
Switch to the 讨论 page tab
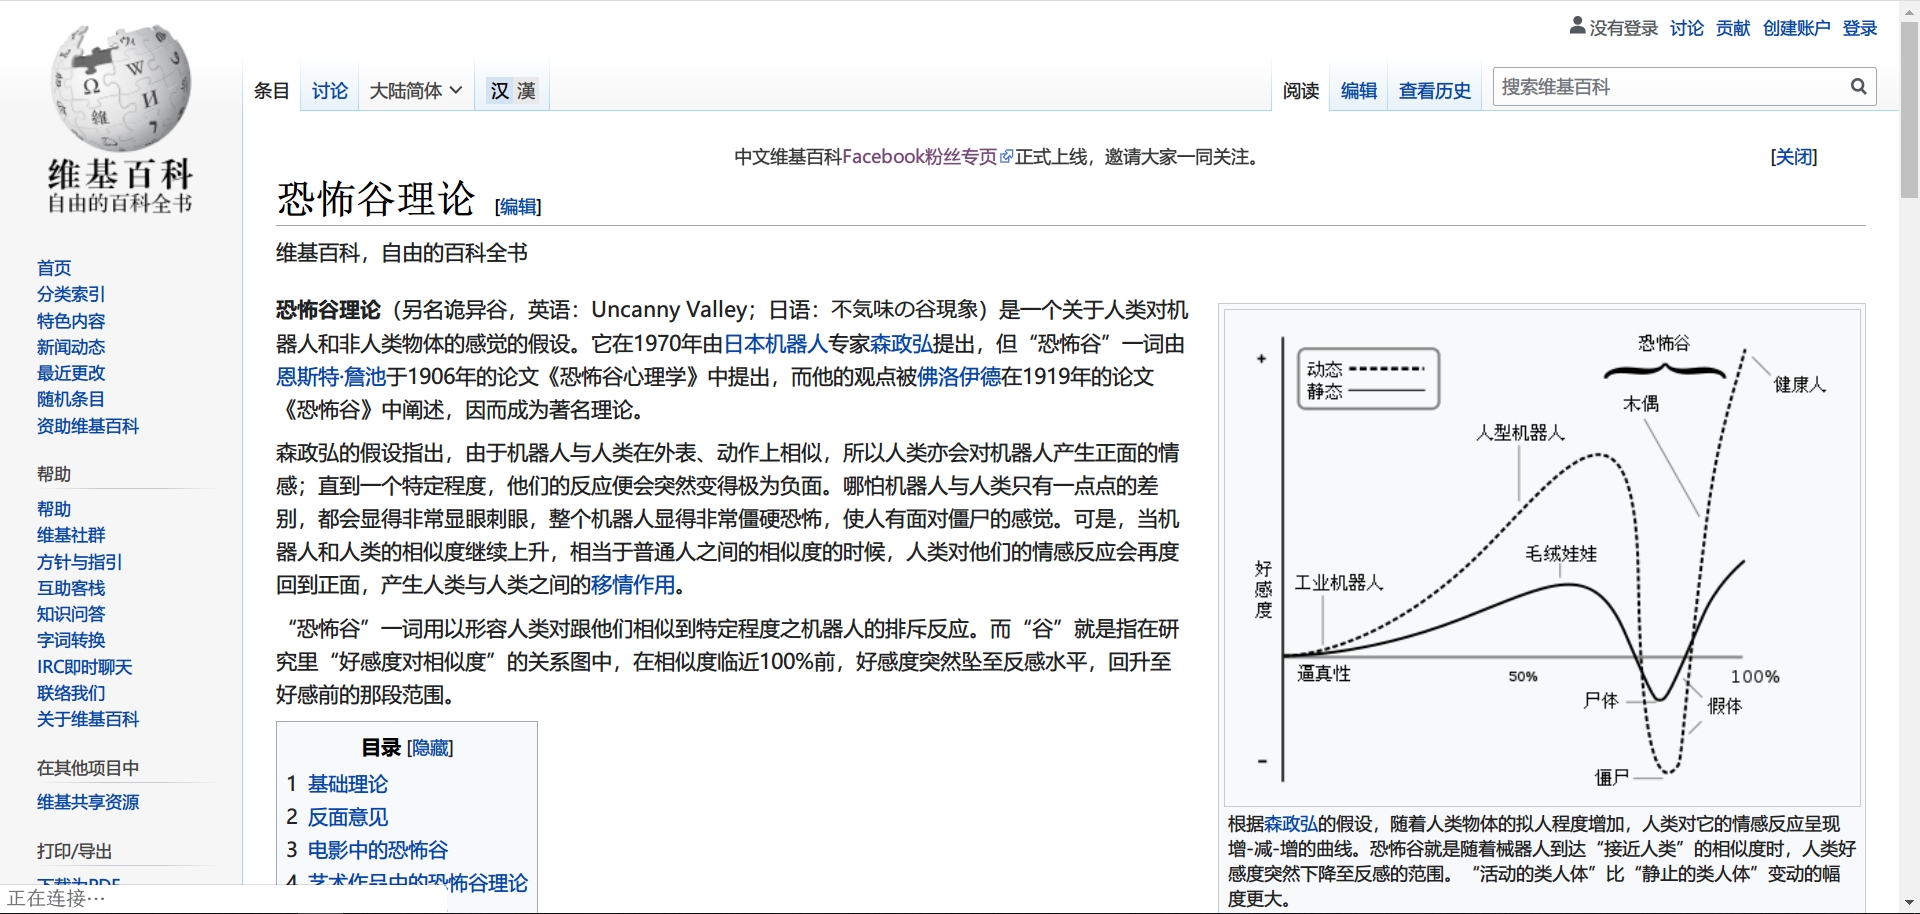coord(329,91)
